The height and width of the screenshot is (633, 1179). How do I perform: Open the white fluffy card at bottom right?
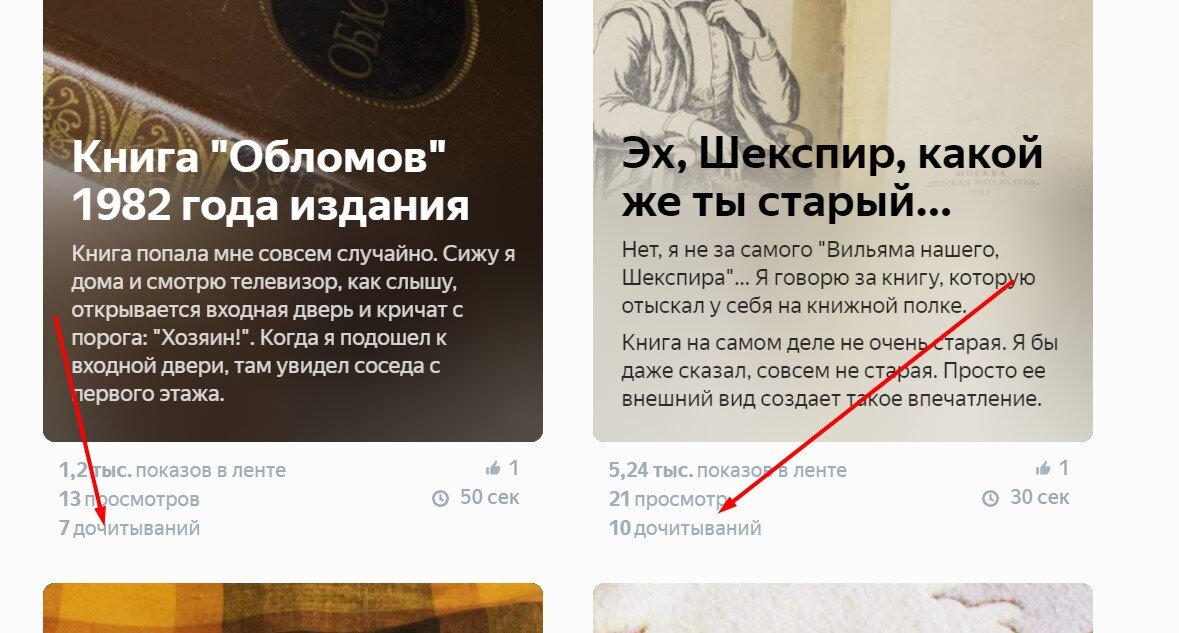click(x=842, y=607)
